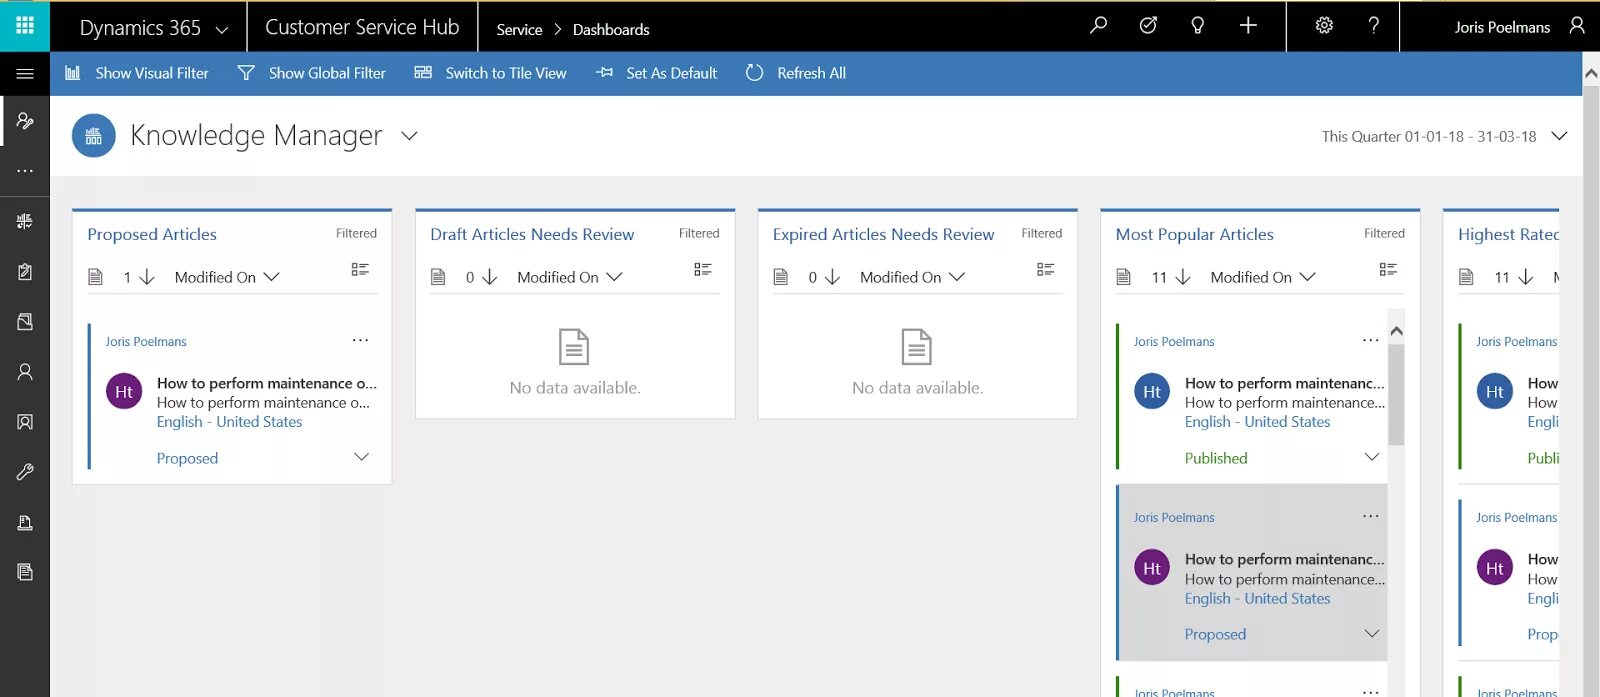Open Modified On sort dropdown in Draft Articles
The width and height of the screenshot is (1600, 697).
point(570,277)
